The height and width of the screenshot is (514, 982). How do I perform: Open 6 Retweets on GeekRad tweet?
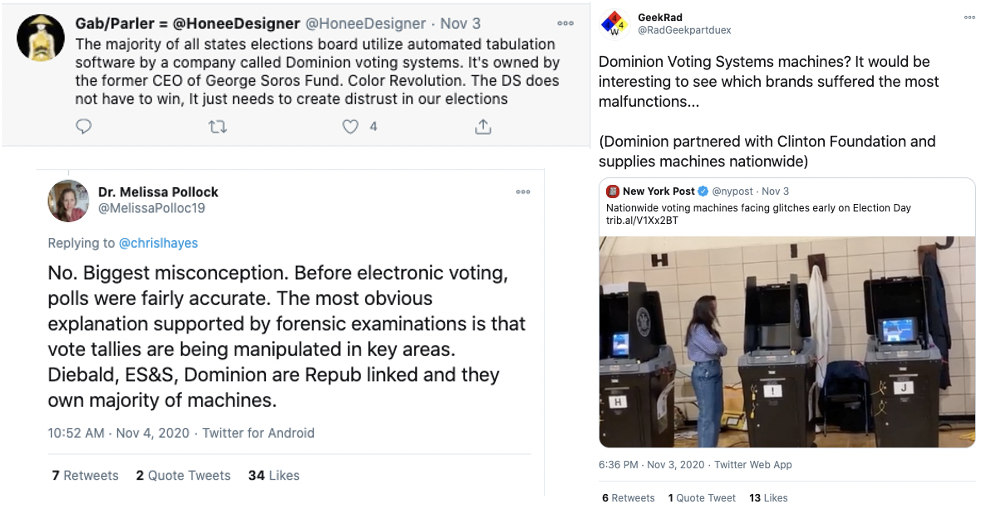628,498
